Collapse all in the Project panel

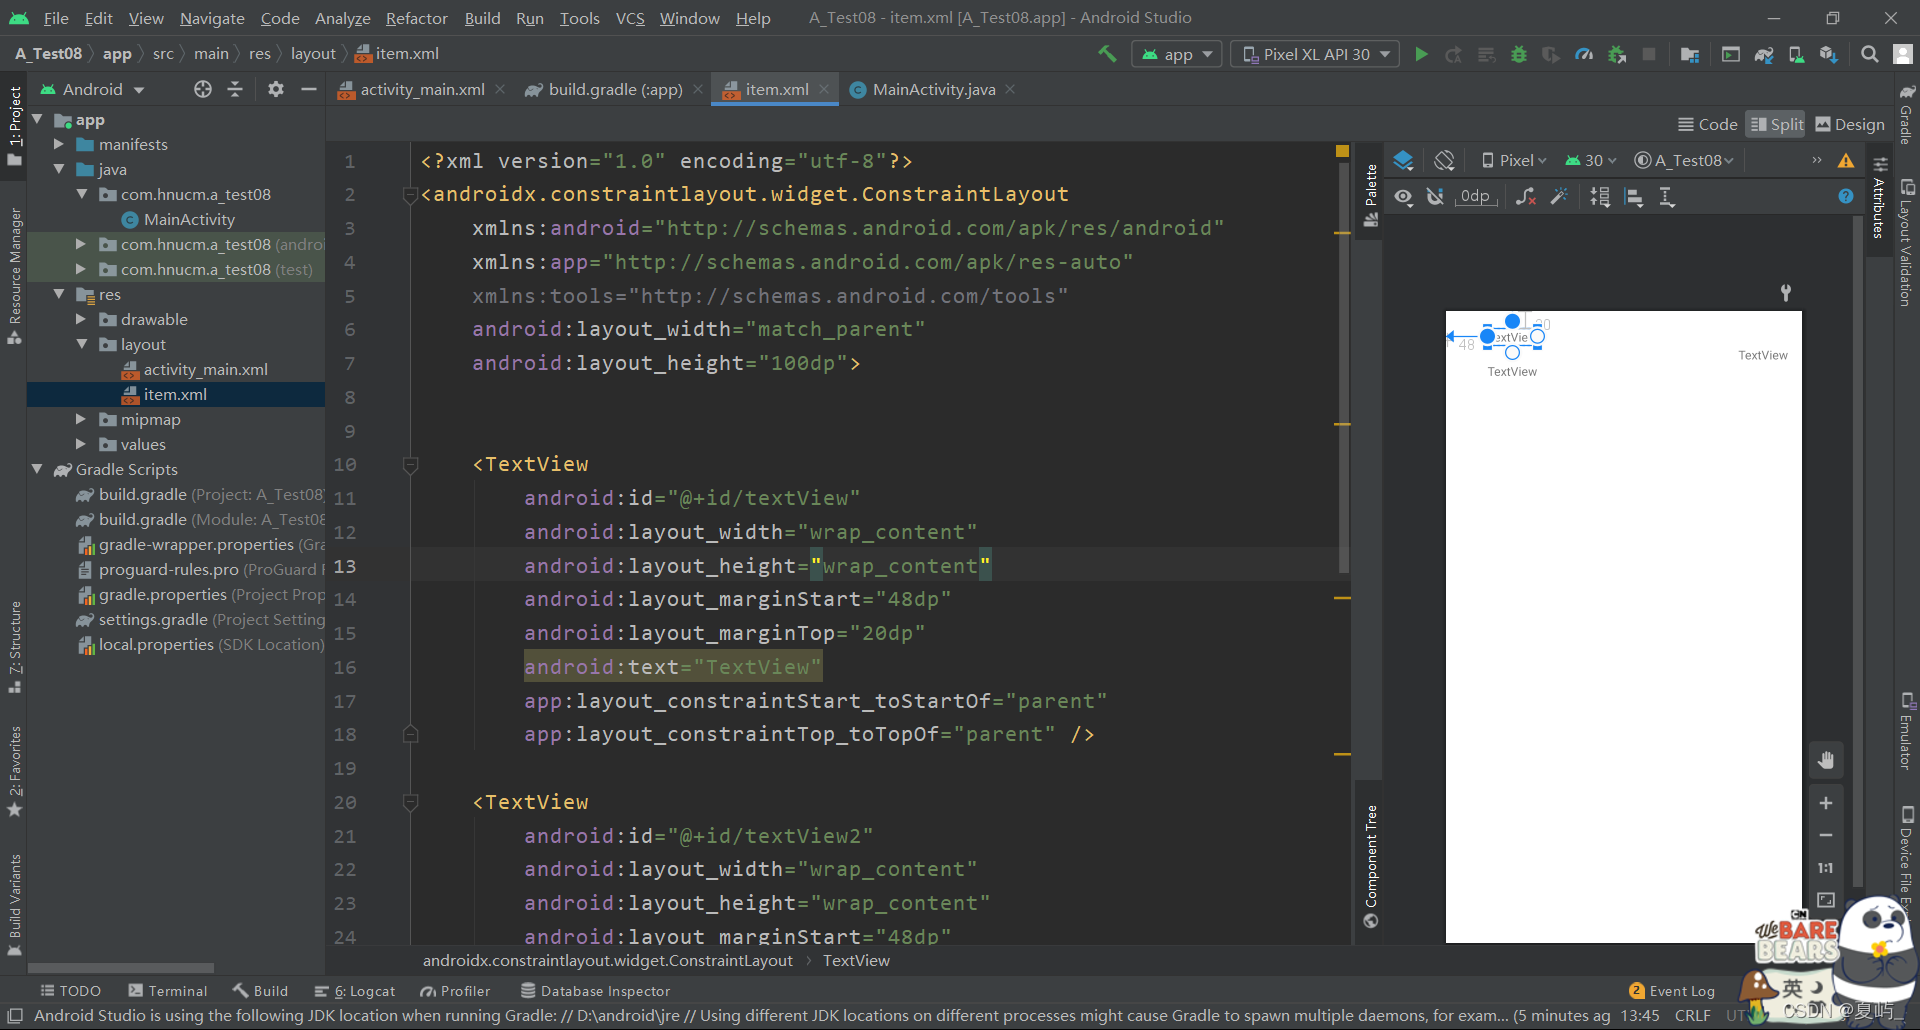[x=235, y=89]
